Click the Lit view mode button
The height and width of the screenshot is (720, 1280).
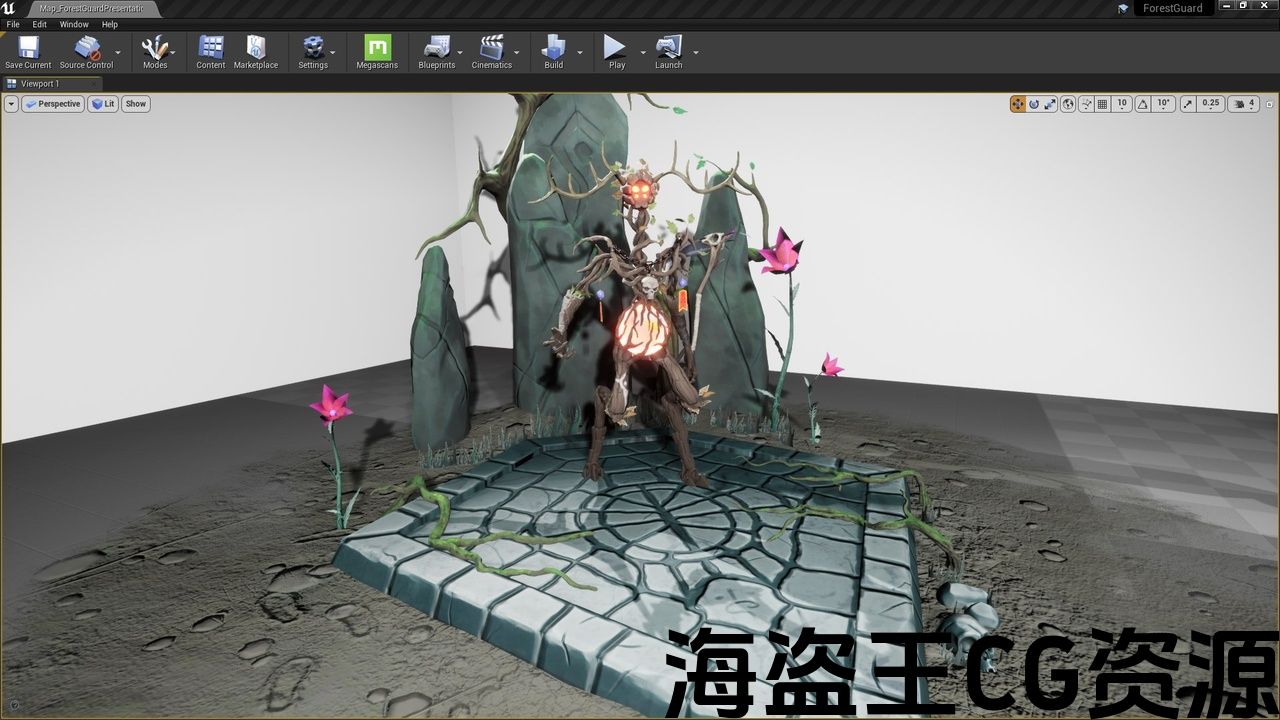103,104
